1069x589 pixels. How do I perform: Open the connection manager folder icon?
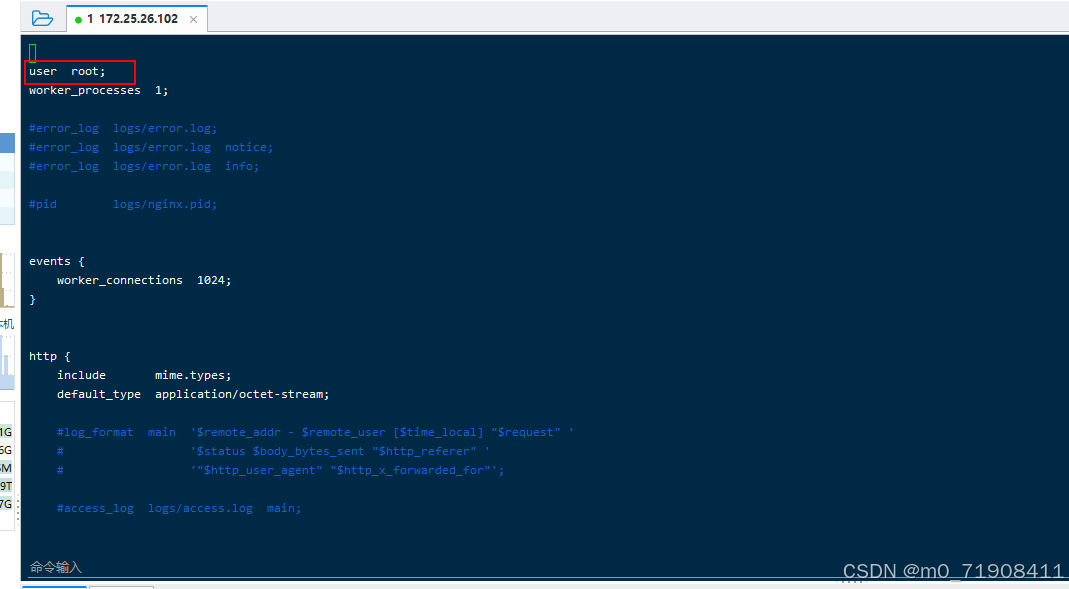pyautogui.click(x=41, y=17)
